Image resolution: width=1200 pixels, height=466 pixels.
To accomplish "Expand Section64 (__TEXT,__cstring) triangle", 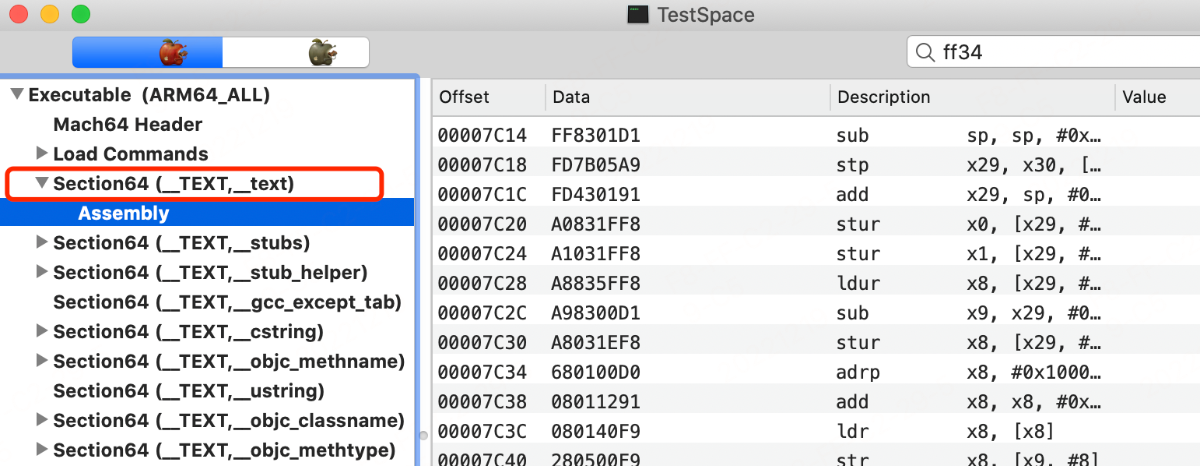I will (41, 332).
